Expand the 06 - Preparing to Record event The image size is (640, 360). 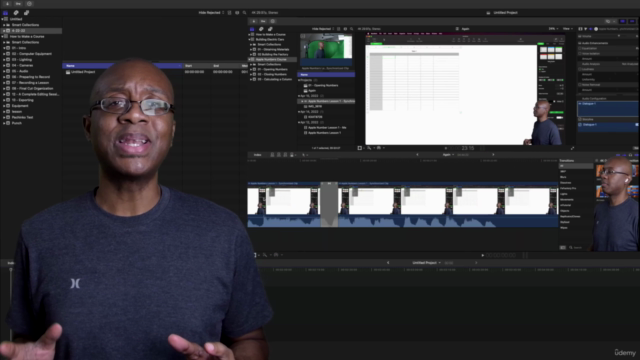4,77
